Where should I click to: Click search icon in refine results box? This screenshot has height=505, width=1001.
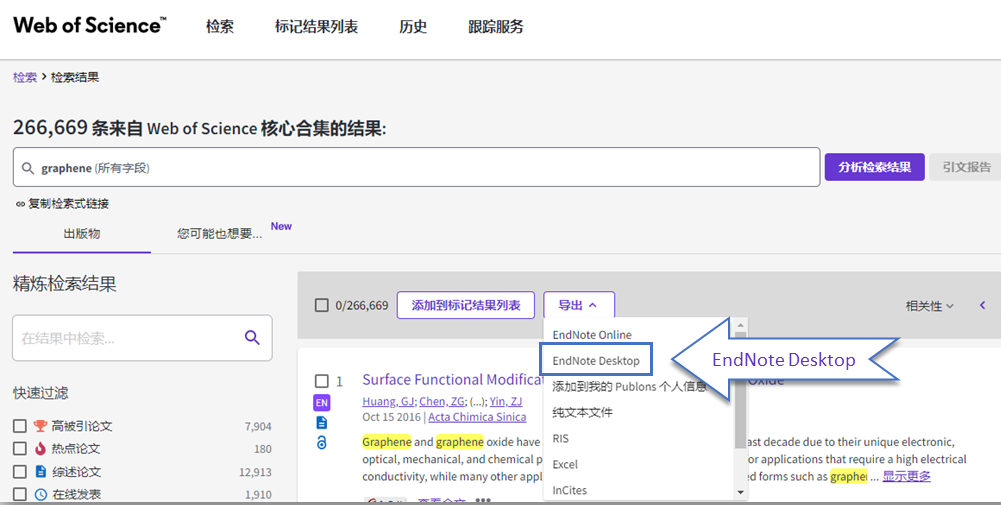tap(252, 338)
